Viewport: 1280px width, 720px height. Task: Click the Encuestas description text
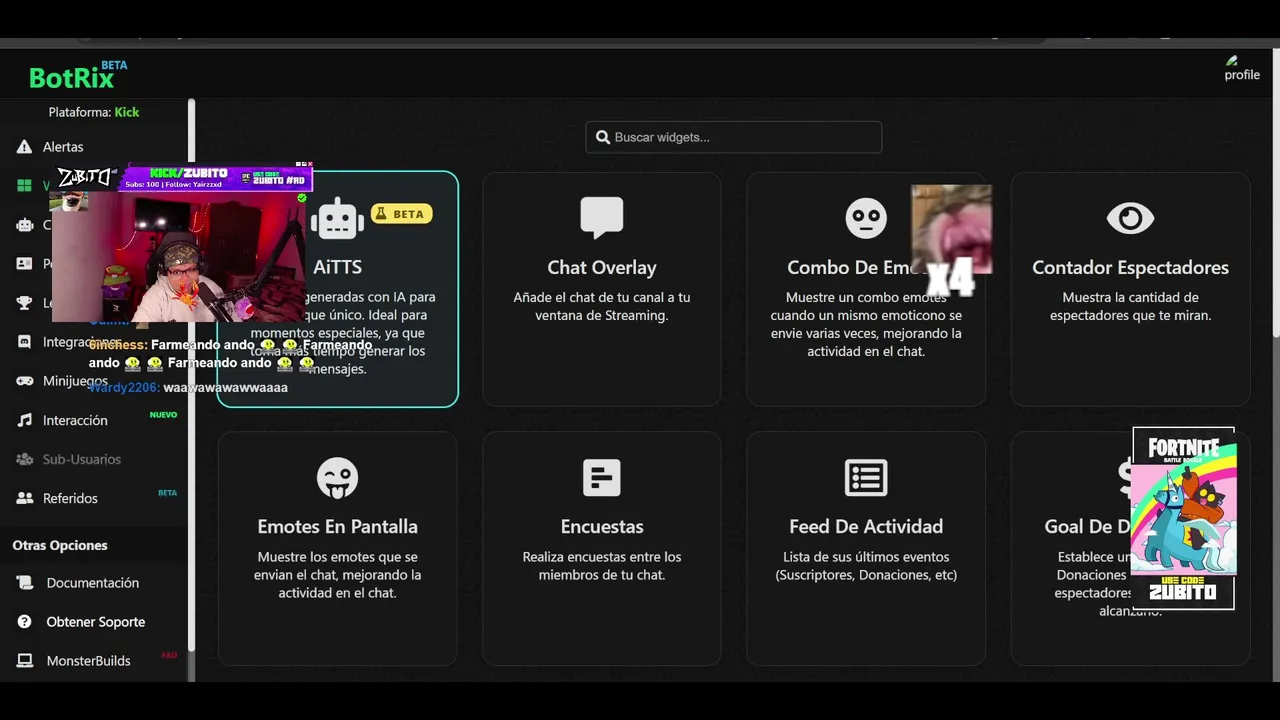click(602, 566)
